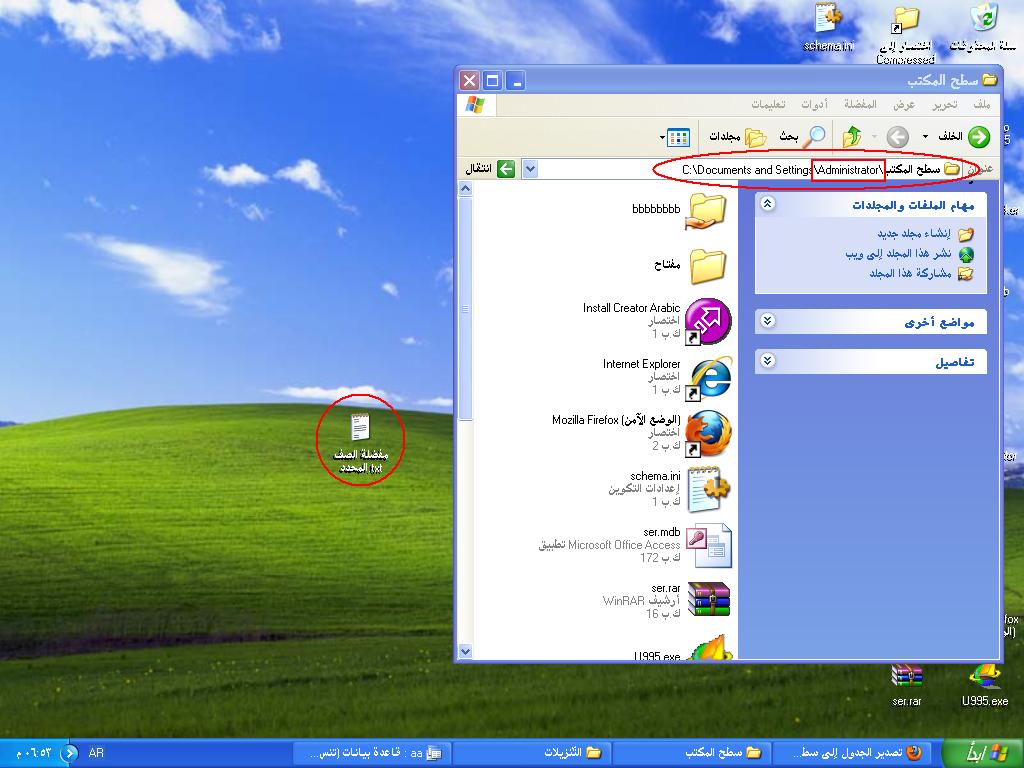Open the View menu (عرض)

[x=904, y=104]
